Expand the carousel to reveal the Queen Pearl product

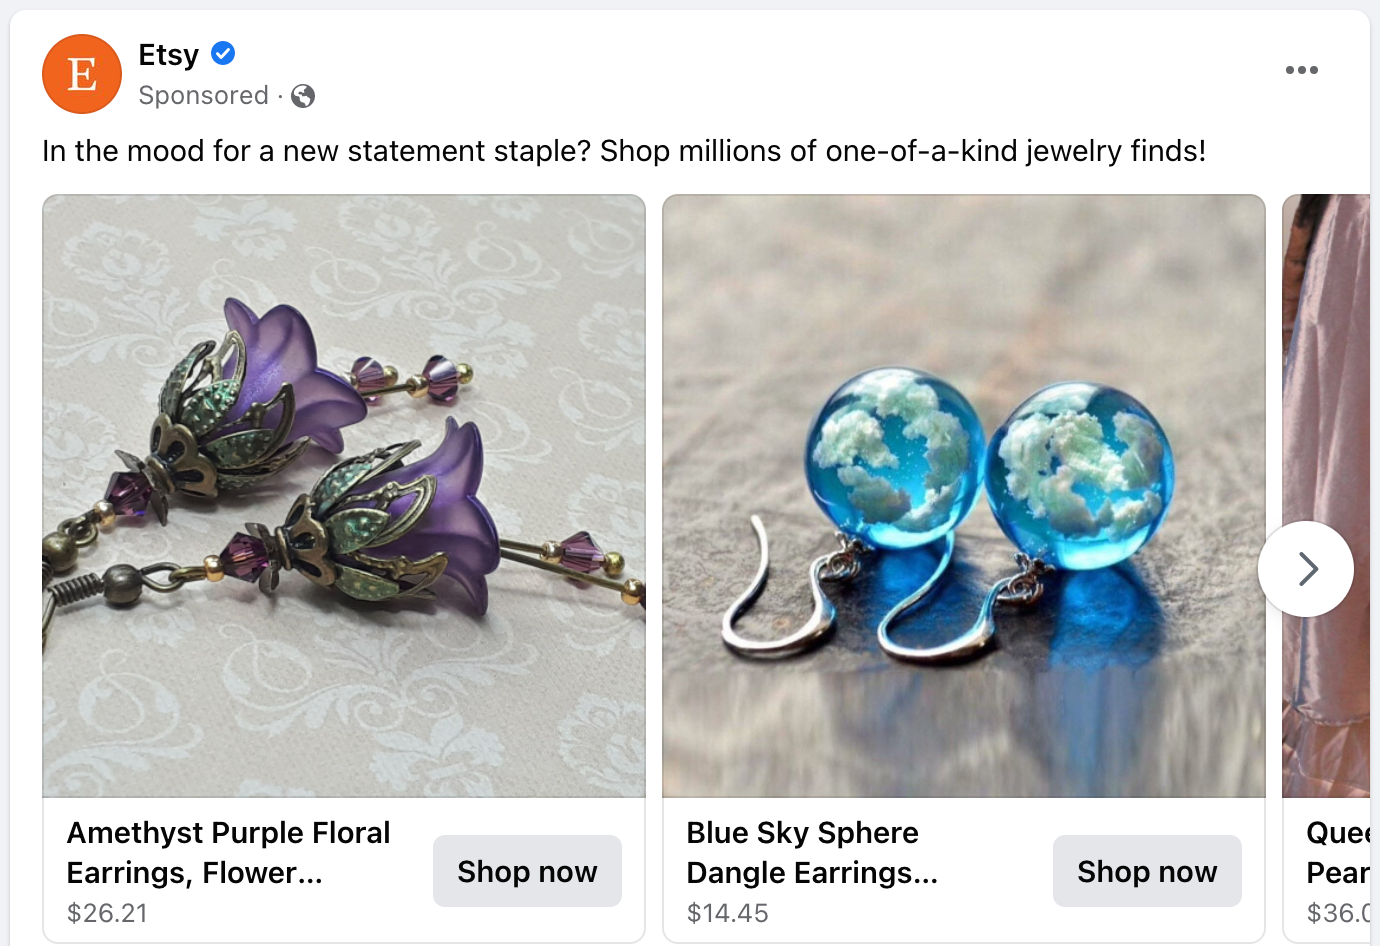[x=1306, y=568]
